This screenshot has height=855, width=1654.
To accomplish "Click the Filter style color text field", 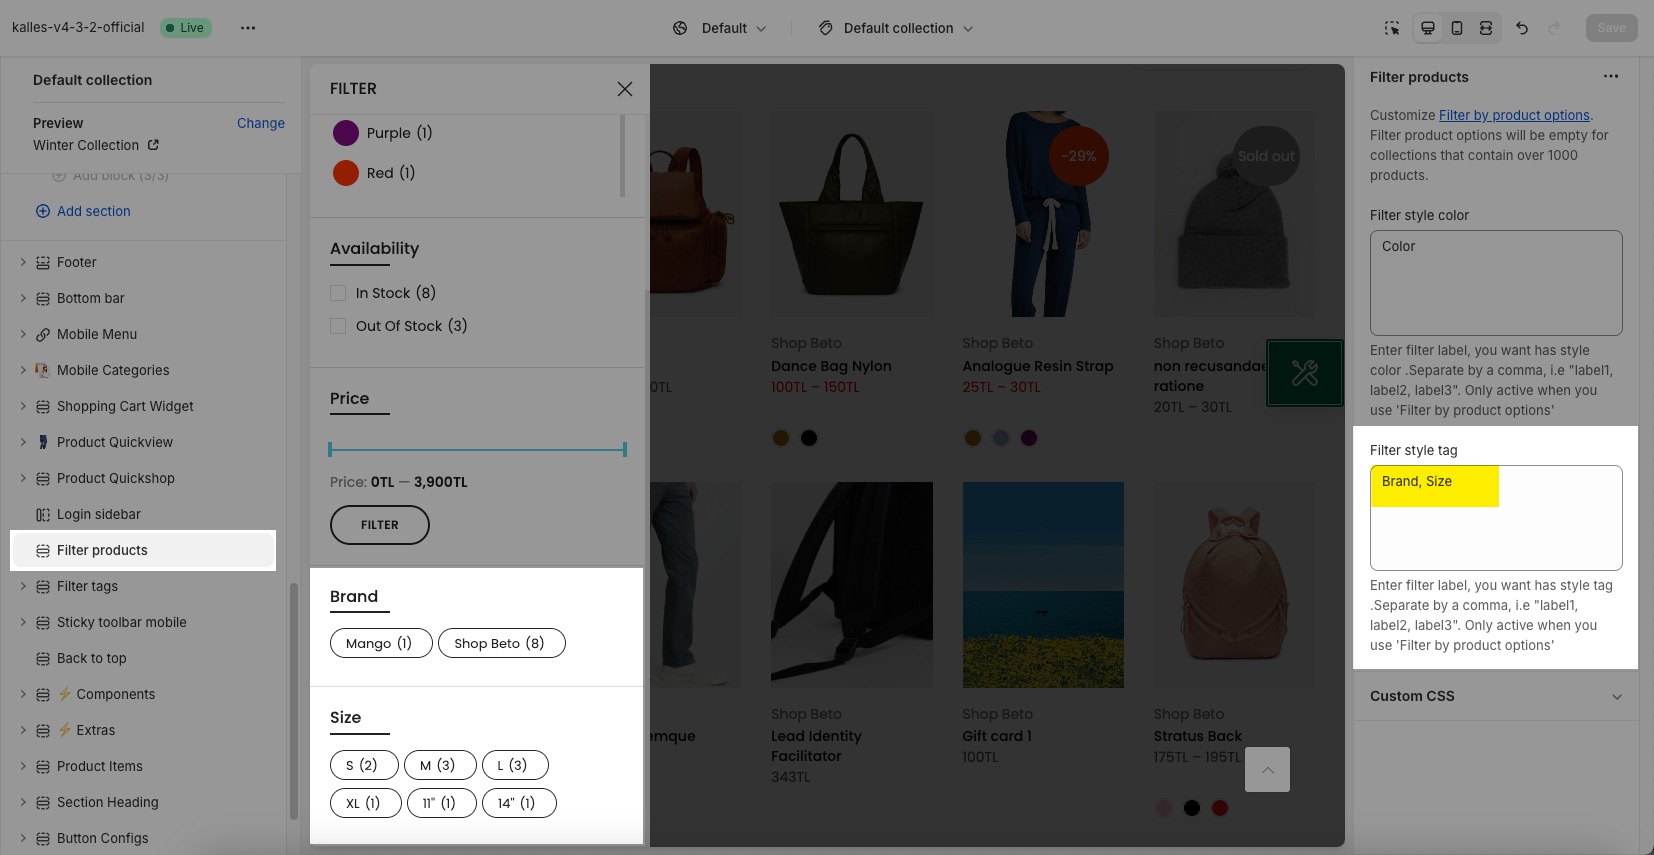I will click(x=1496, y=283).
